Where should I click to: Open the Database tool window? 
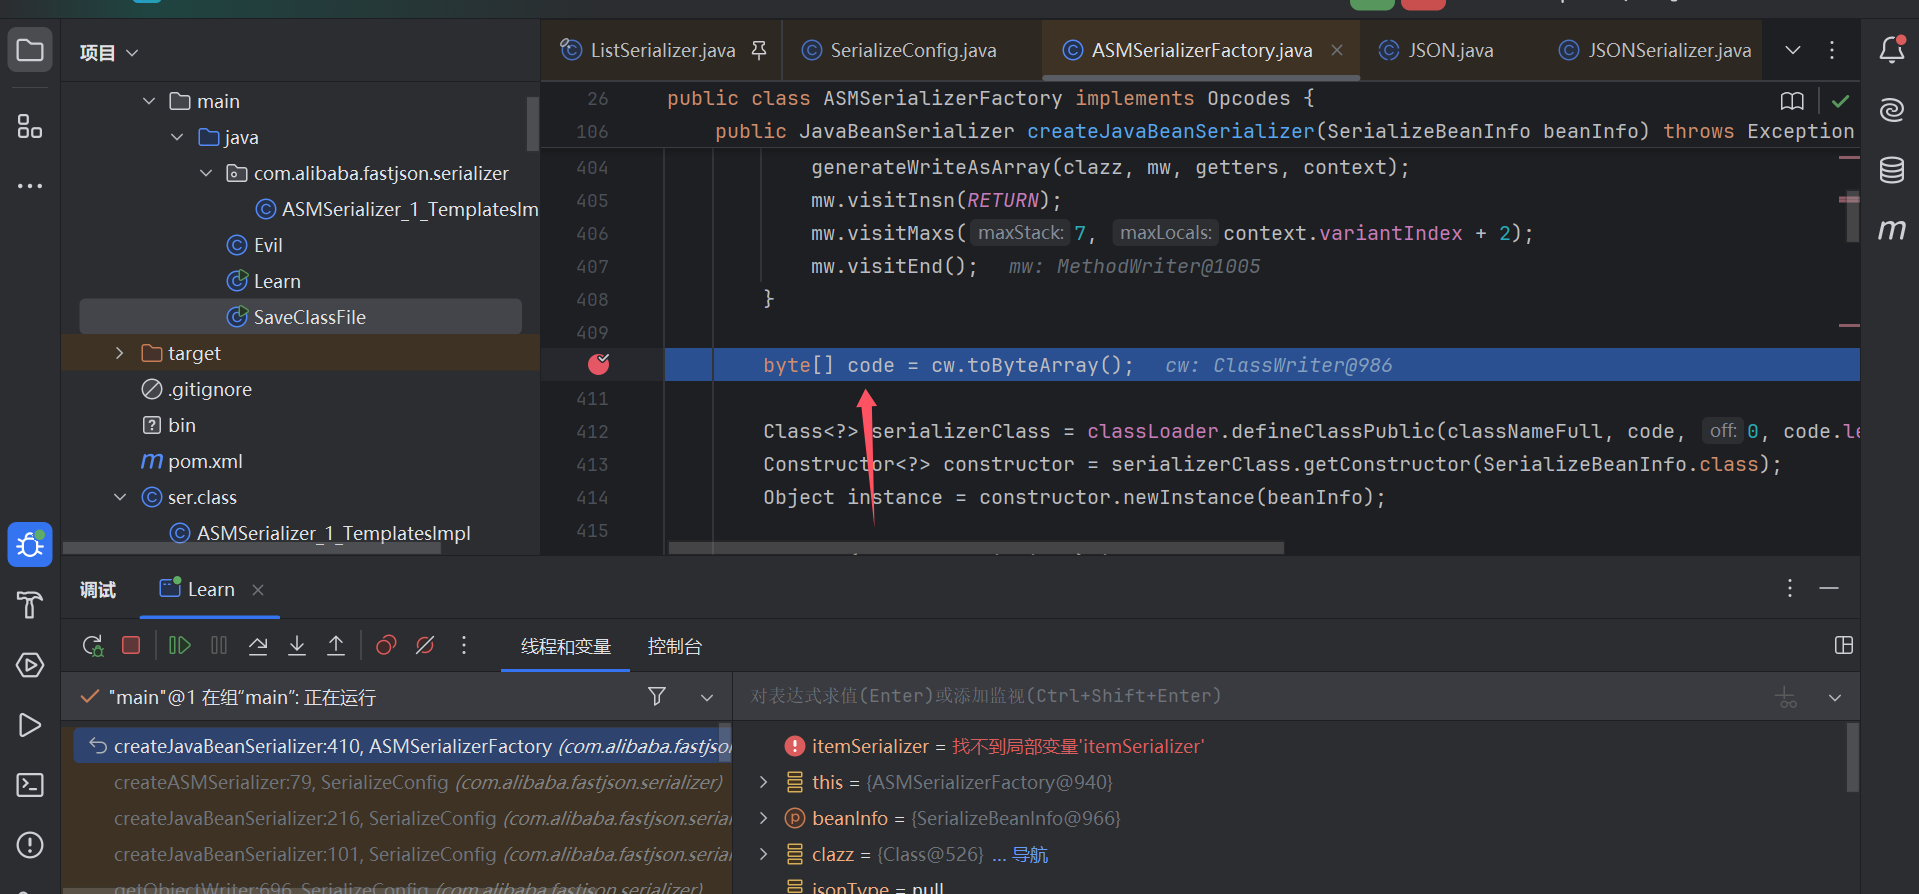pyautogui.click(x=1892, y=170)
